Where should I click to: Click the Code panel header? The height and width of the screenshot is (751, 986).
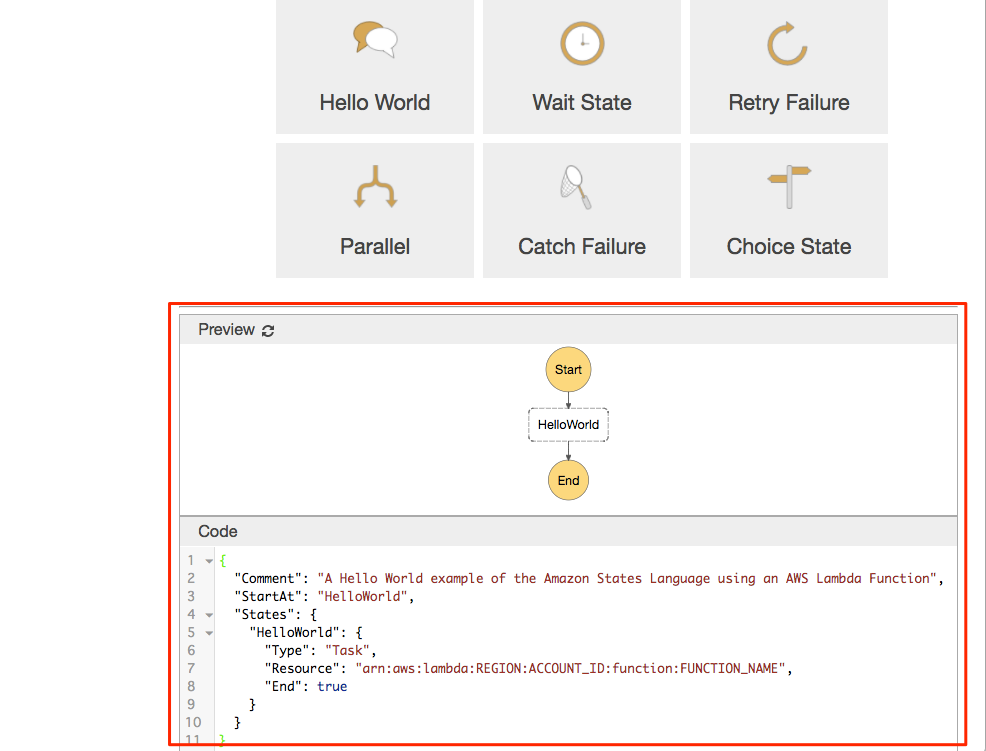(217, 531)
